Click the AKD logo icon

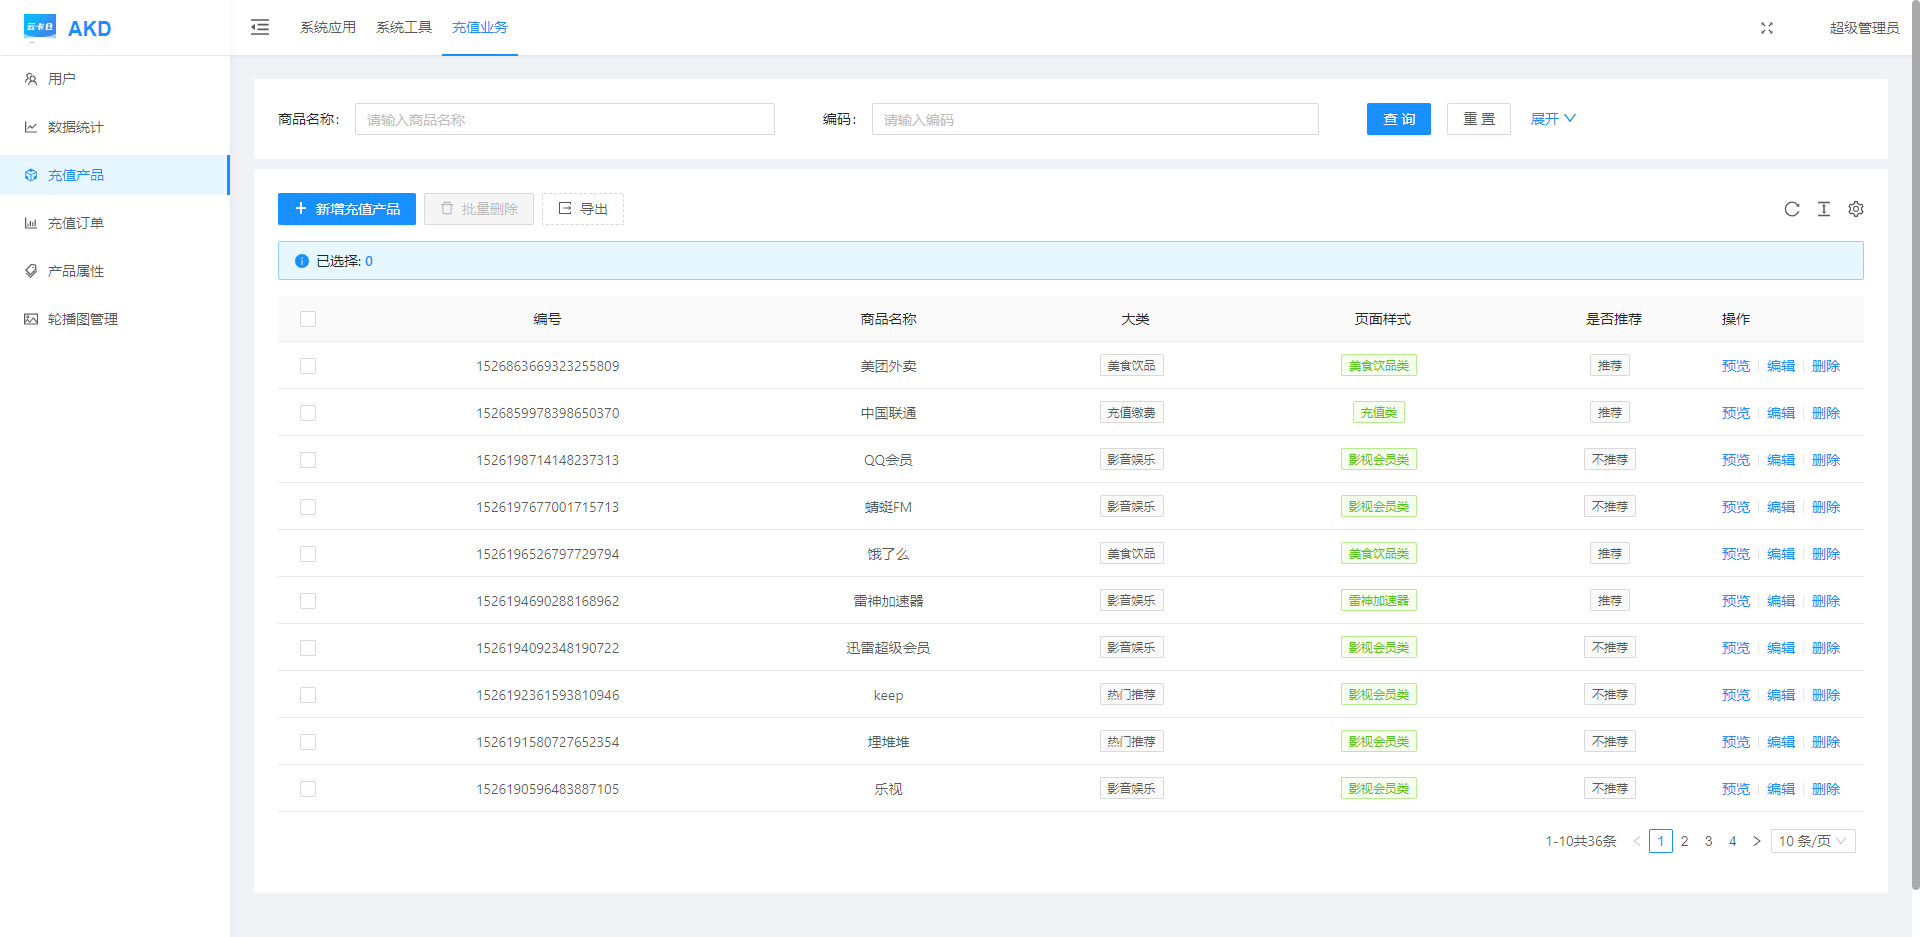[x=40, y=27]
